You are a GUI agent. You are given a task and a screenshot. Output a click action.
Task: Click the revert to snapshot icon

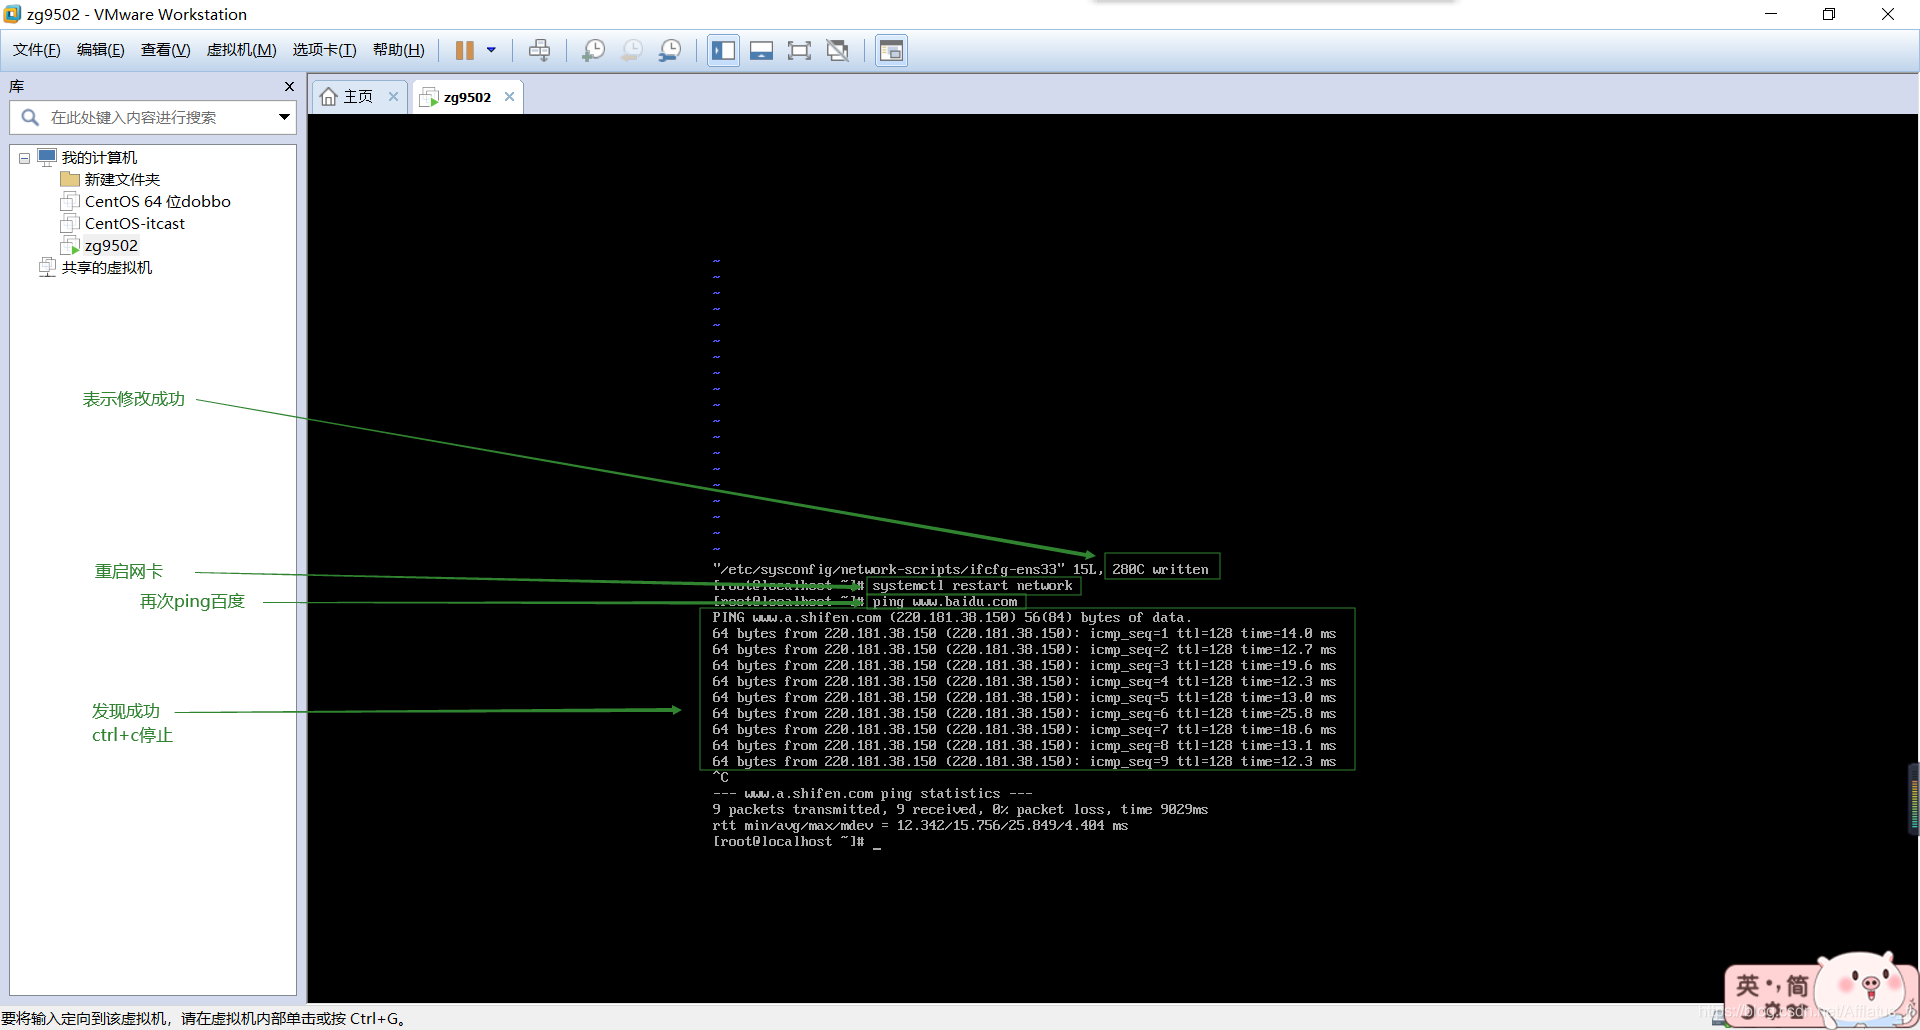click(632, 50)
